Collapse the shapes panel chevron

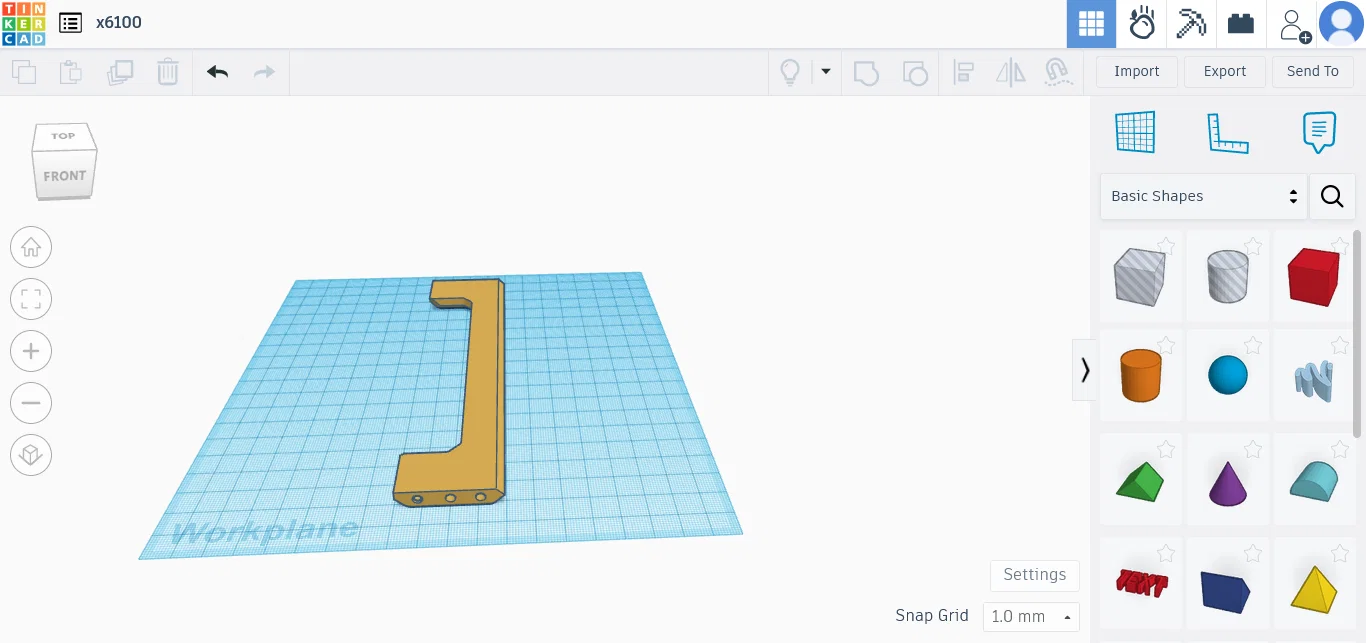[1085, 370]
